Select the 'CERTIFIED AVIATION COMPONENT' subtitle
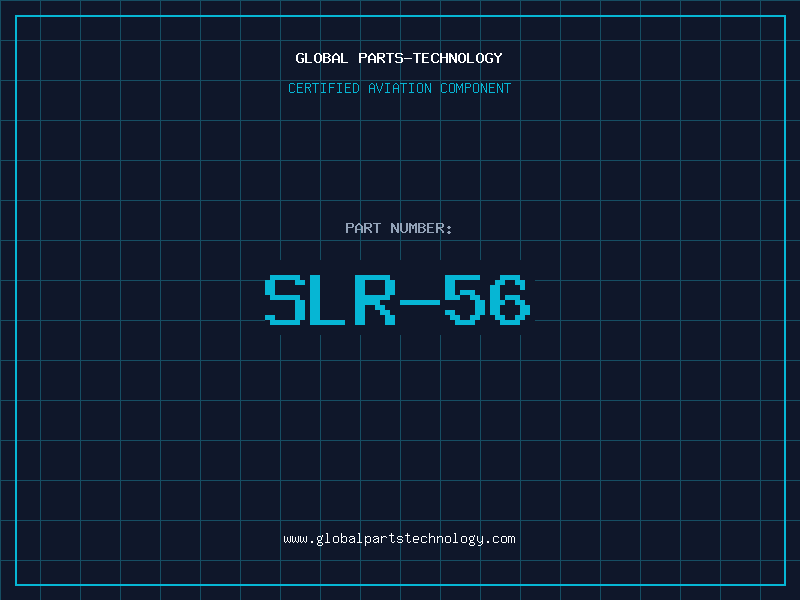This screenshot has width=800, height=600. [399, 88]
